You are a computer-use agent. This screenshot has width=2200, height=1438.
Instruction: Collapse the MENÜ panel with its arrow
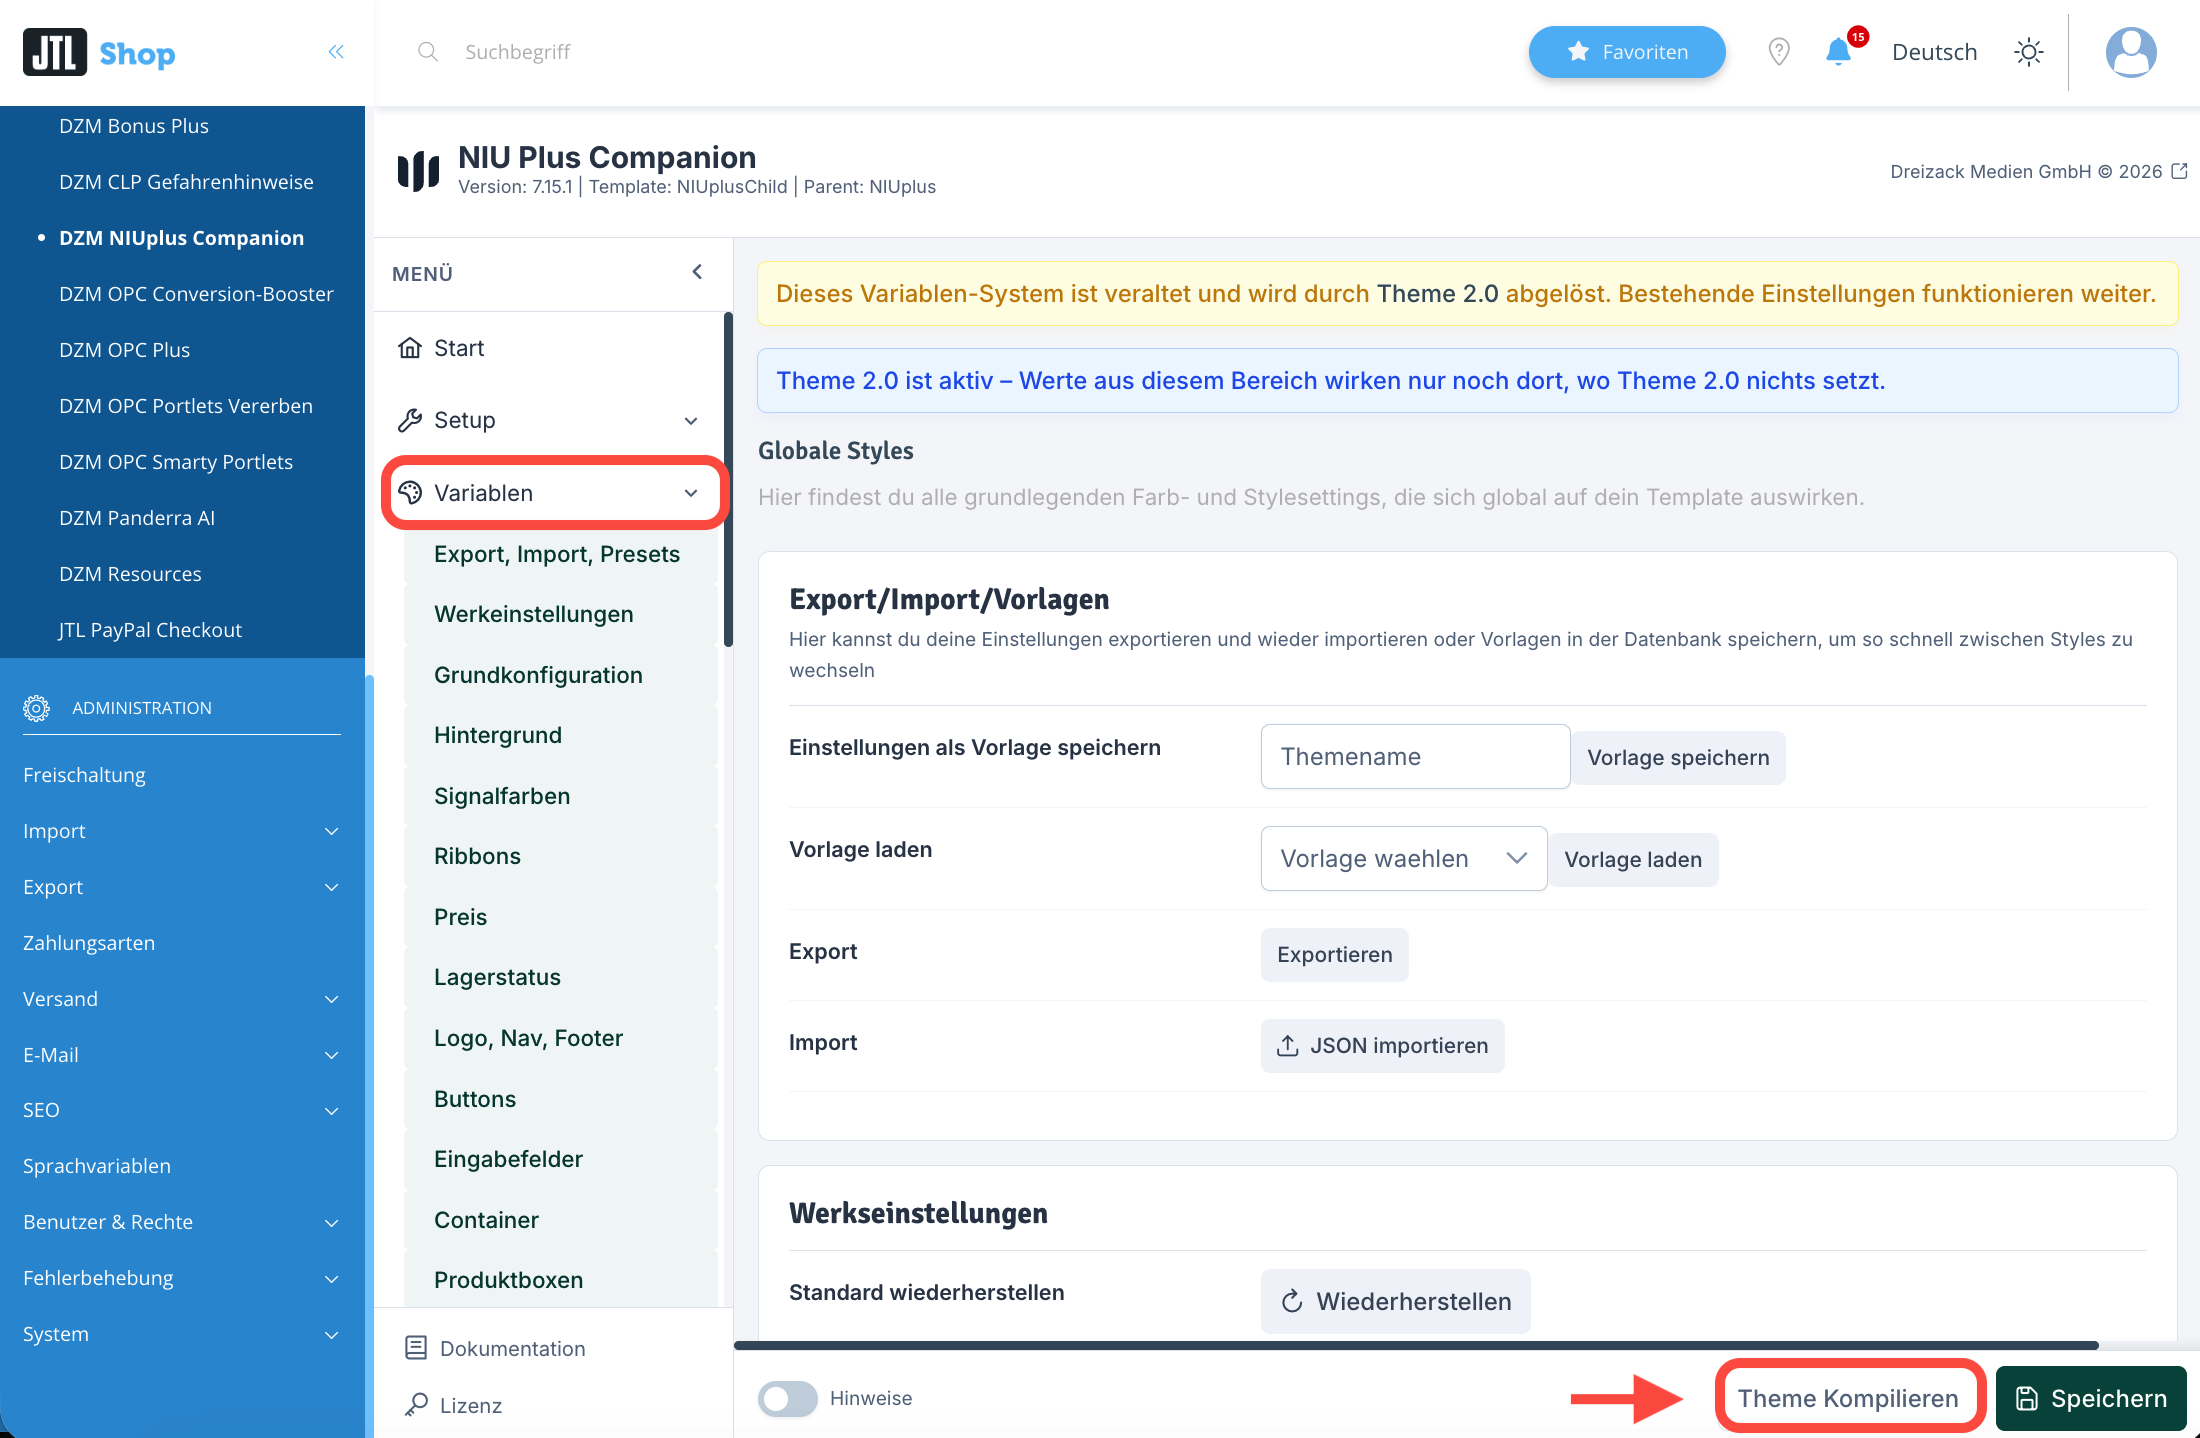coord(697,272)
